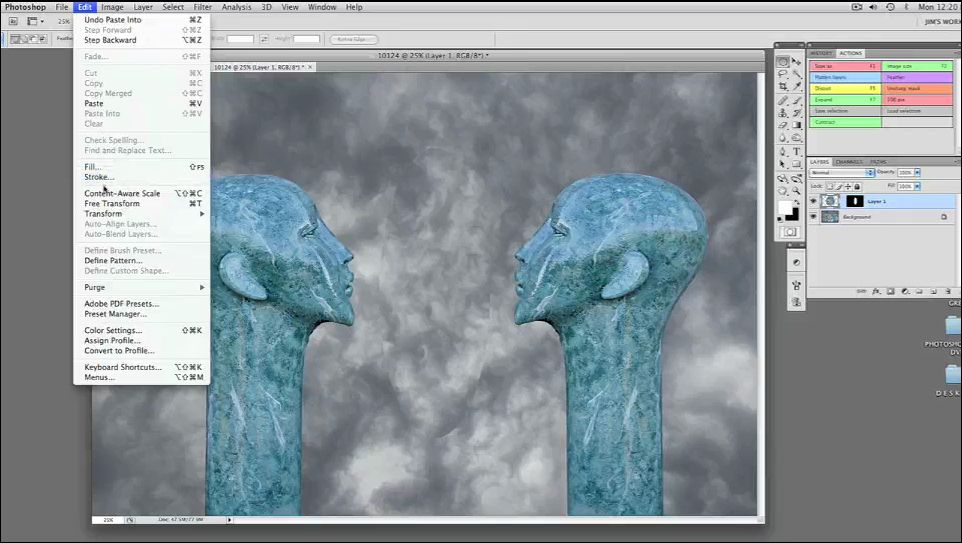The image size is (962, 543).
Task: Switch to the History tab
Action: [x=822, y=53]
